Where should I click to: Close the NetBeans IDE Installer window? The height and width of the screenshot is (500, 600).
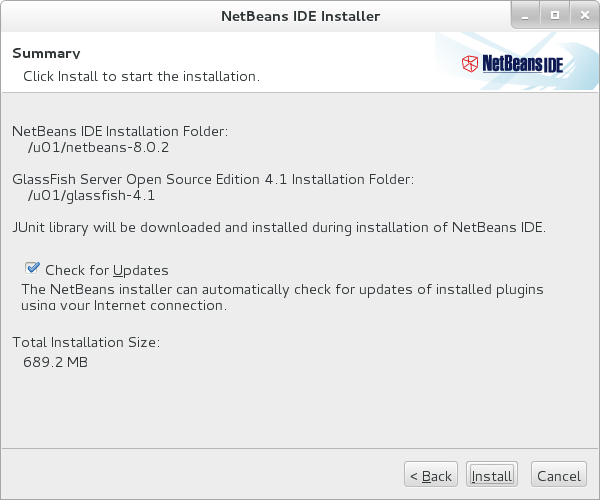click(x=585, y=15)
